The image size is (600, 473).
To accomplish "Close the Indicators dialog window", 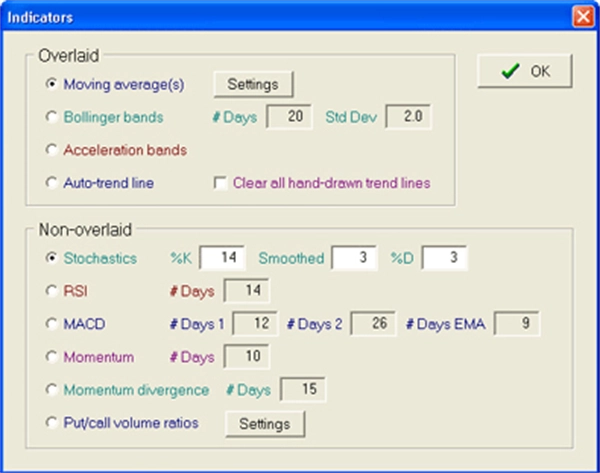I will coord(582,17).
